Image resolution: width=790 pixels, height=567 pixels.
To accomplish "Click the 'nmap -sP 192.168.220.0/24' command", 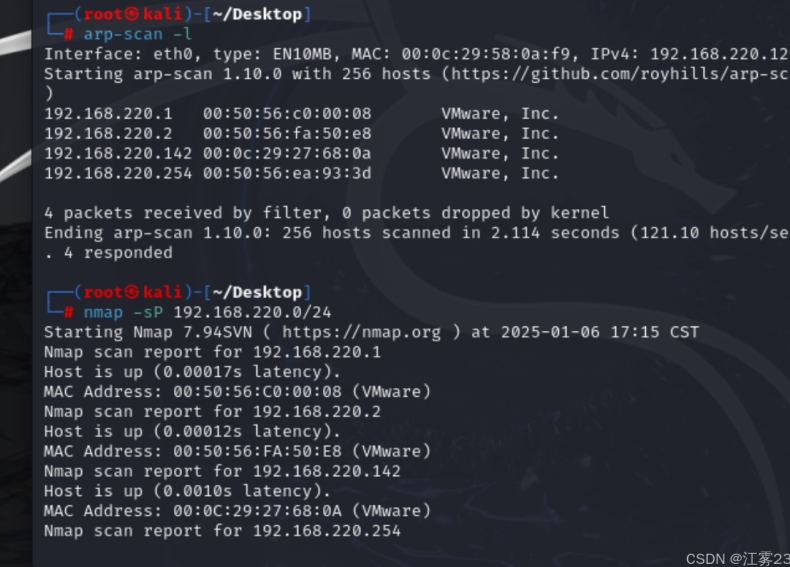I will [207, 312].
